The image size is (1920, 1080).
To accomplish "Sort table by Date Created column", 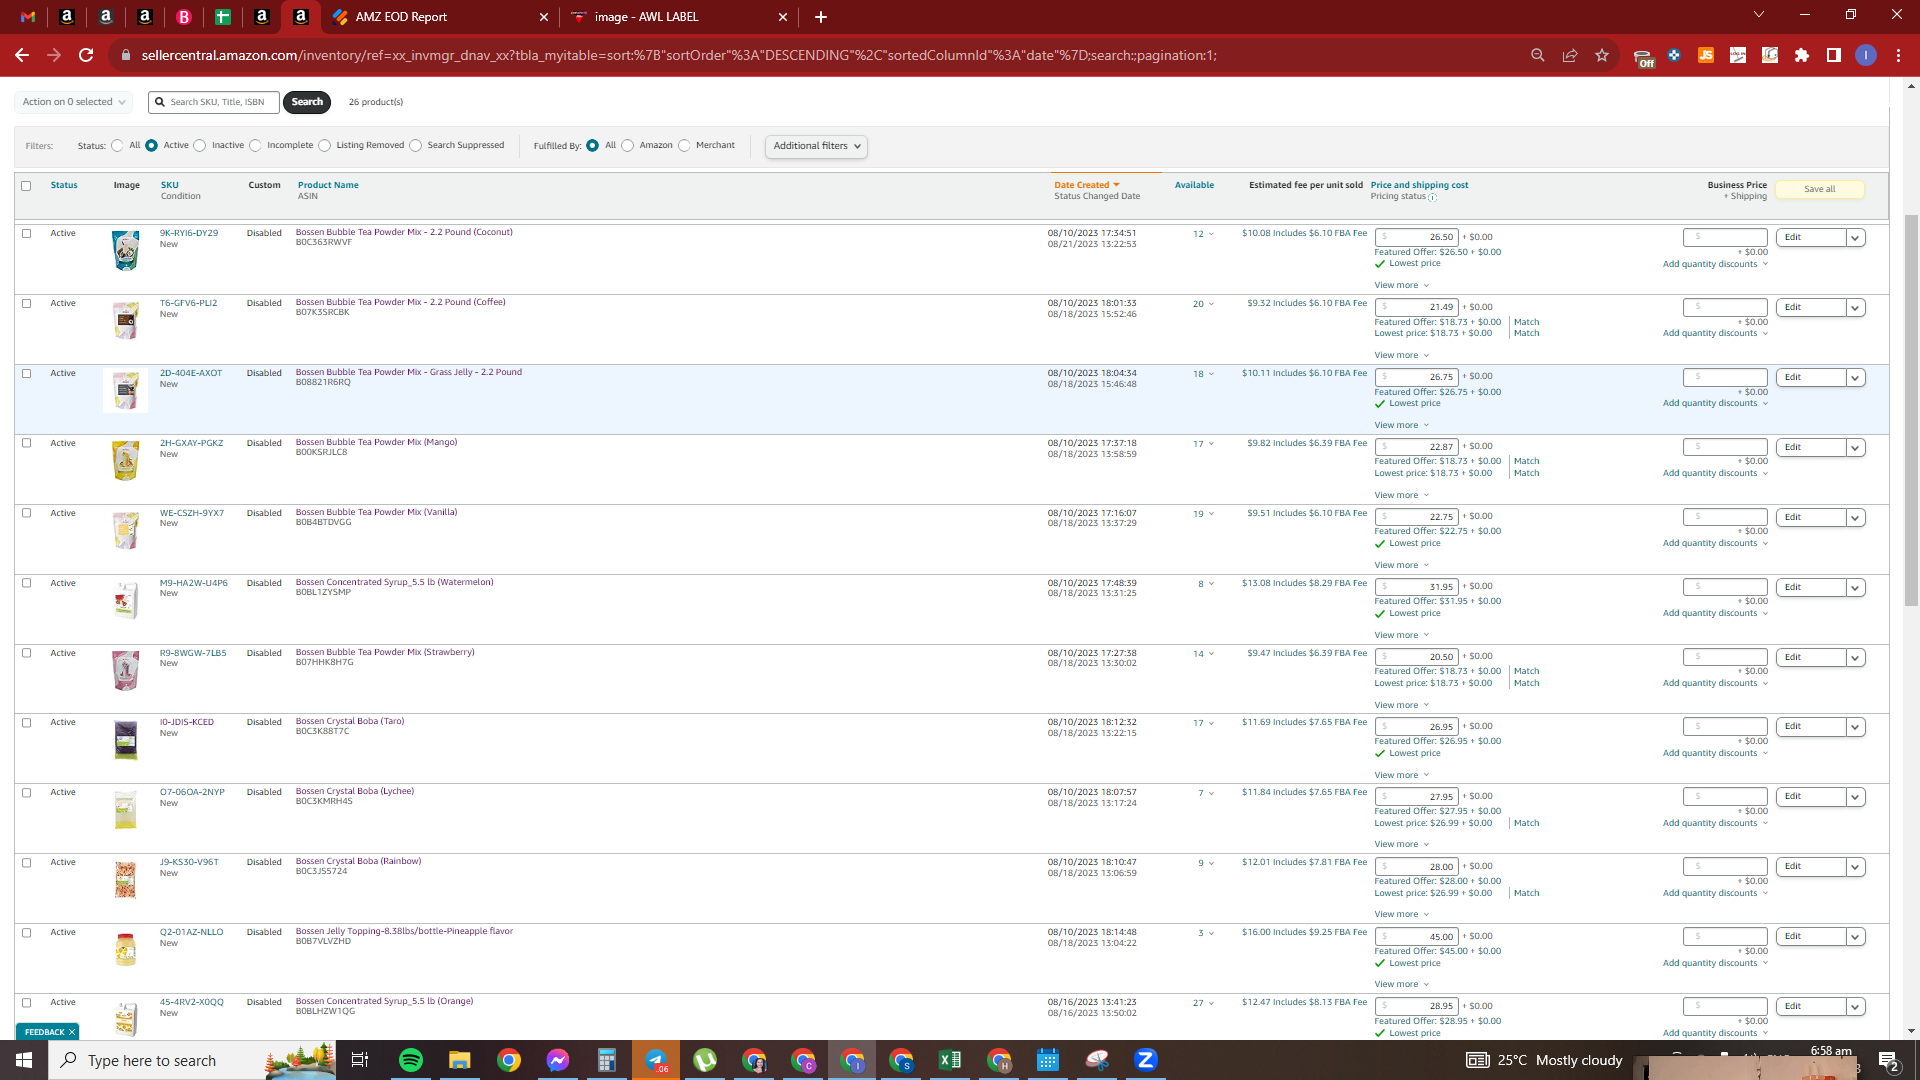I will tap(1086, 185).
